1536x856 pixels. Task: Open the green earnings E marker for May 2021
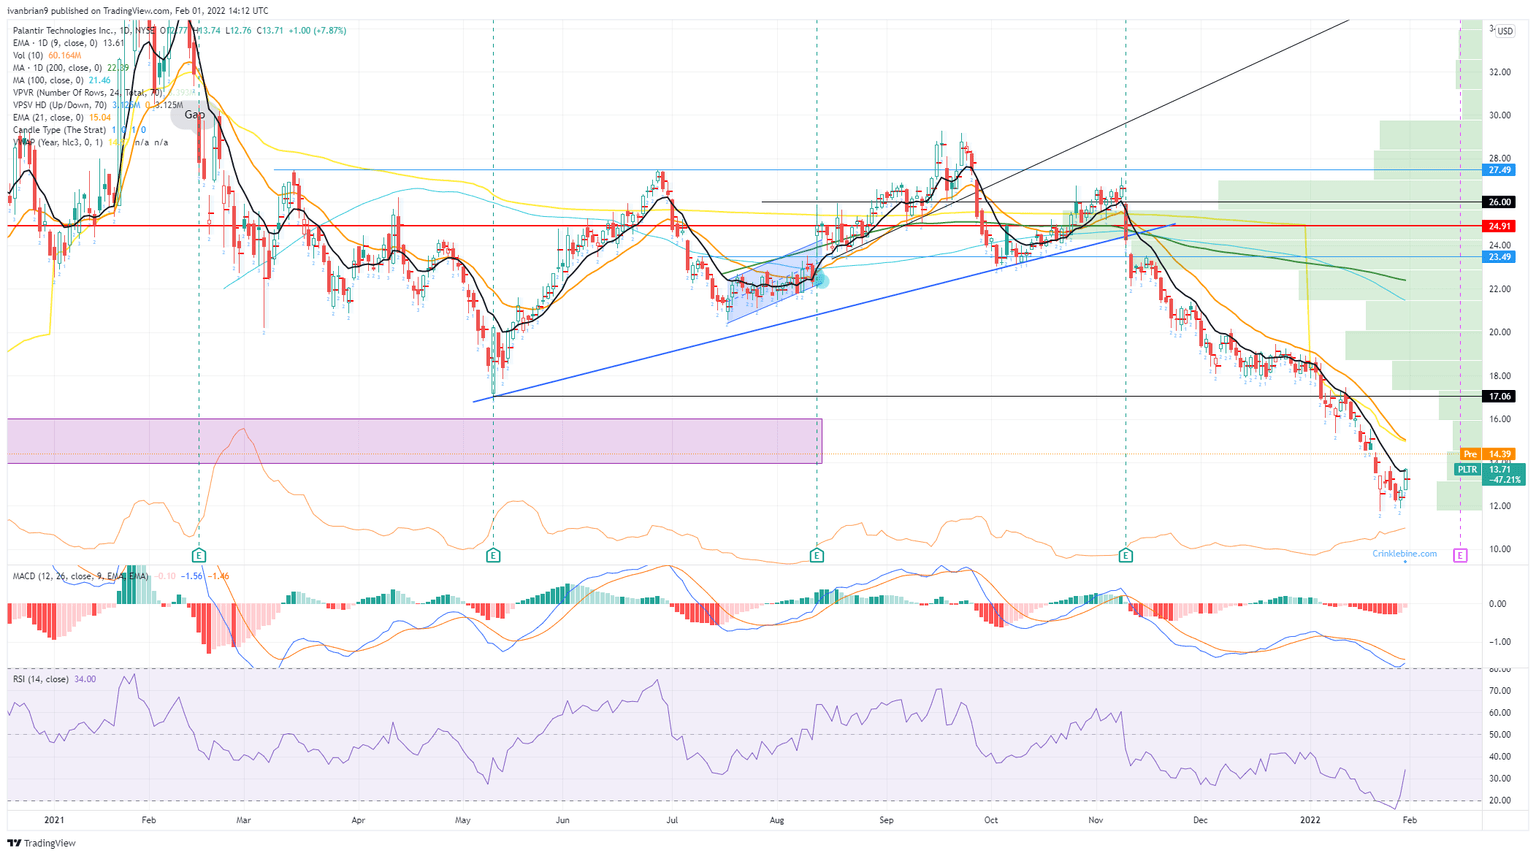click(x=493, y=554)
